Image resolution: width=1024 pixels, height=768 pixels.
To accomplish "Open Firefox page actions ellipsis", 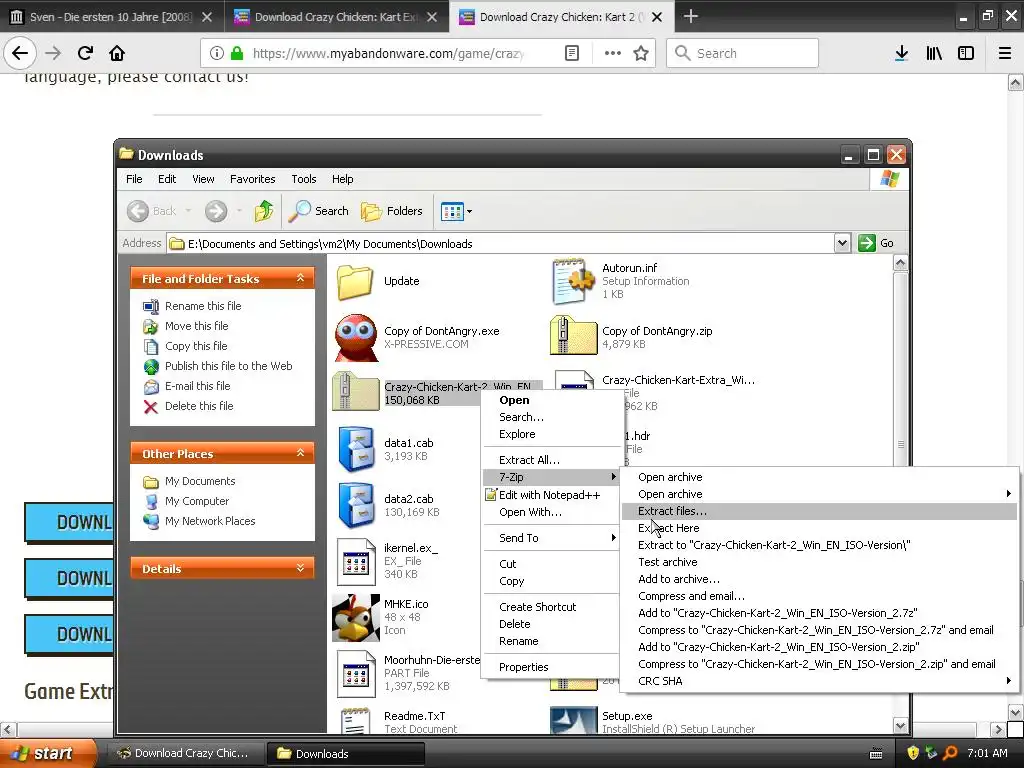I will pyautogui.click(x=612, y=53).
